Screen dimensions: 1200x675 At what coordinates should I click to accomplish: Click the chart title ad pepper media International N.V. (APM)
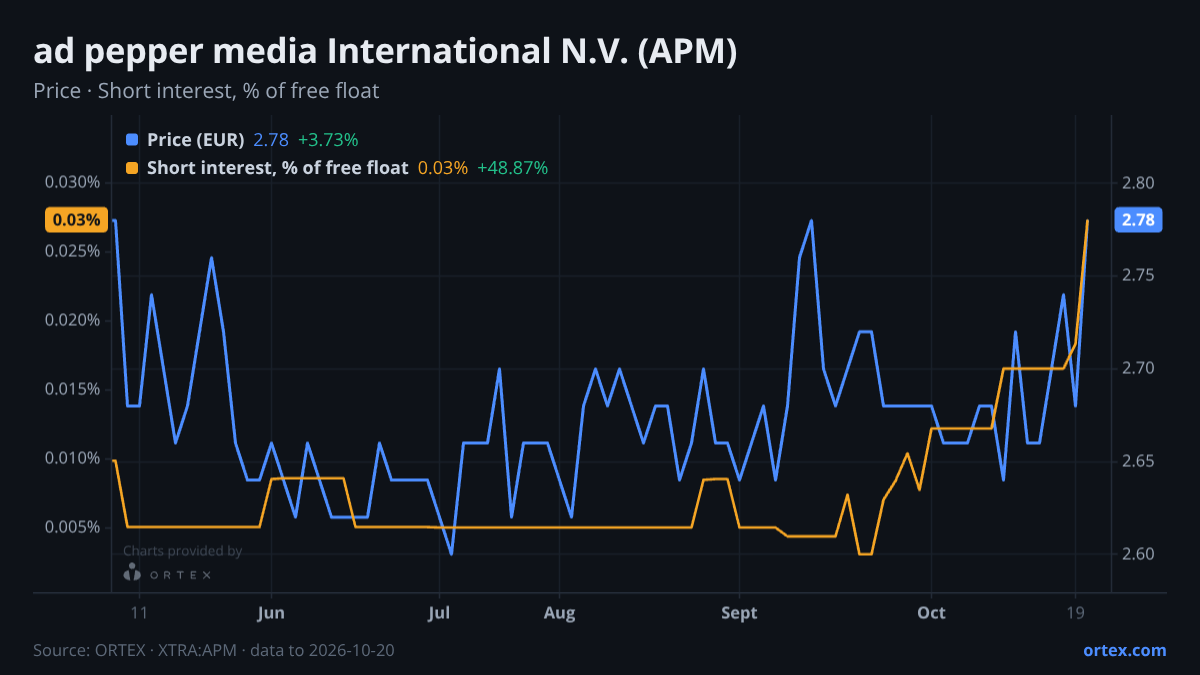pos(385,51)
